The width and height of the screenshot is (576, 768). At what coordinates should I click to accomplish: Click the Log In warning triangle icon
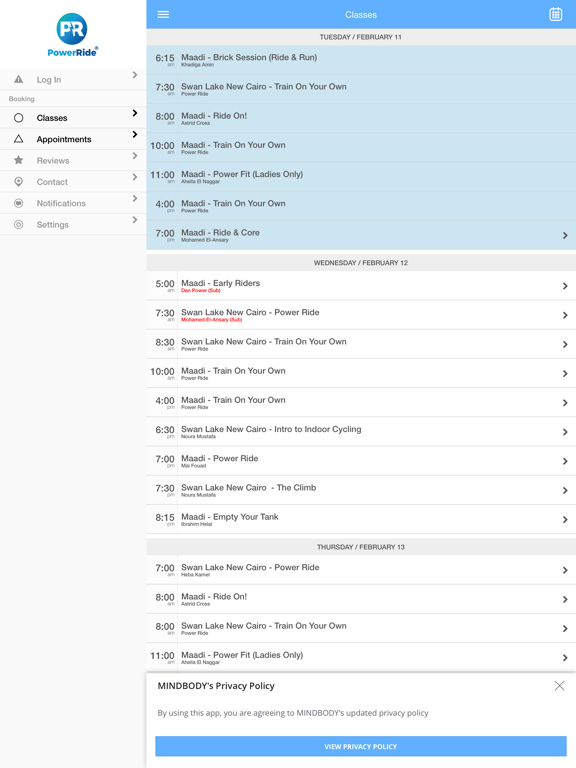(x=19, y=79)
